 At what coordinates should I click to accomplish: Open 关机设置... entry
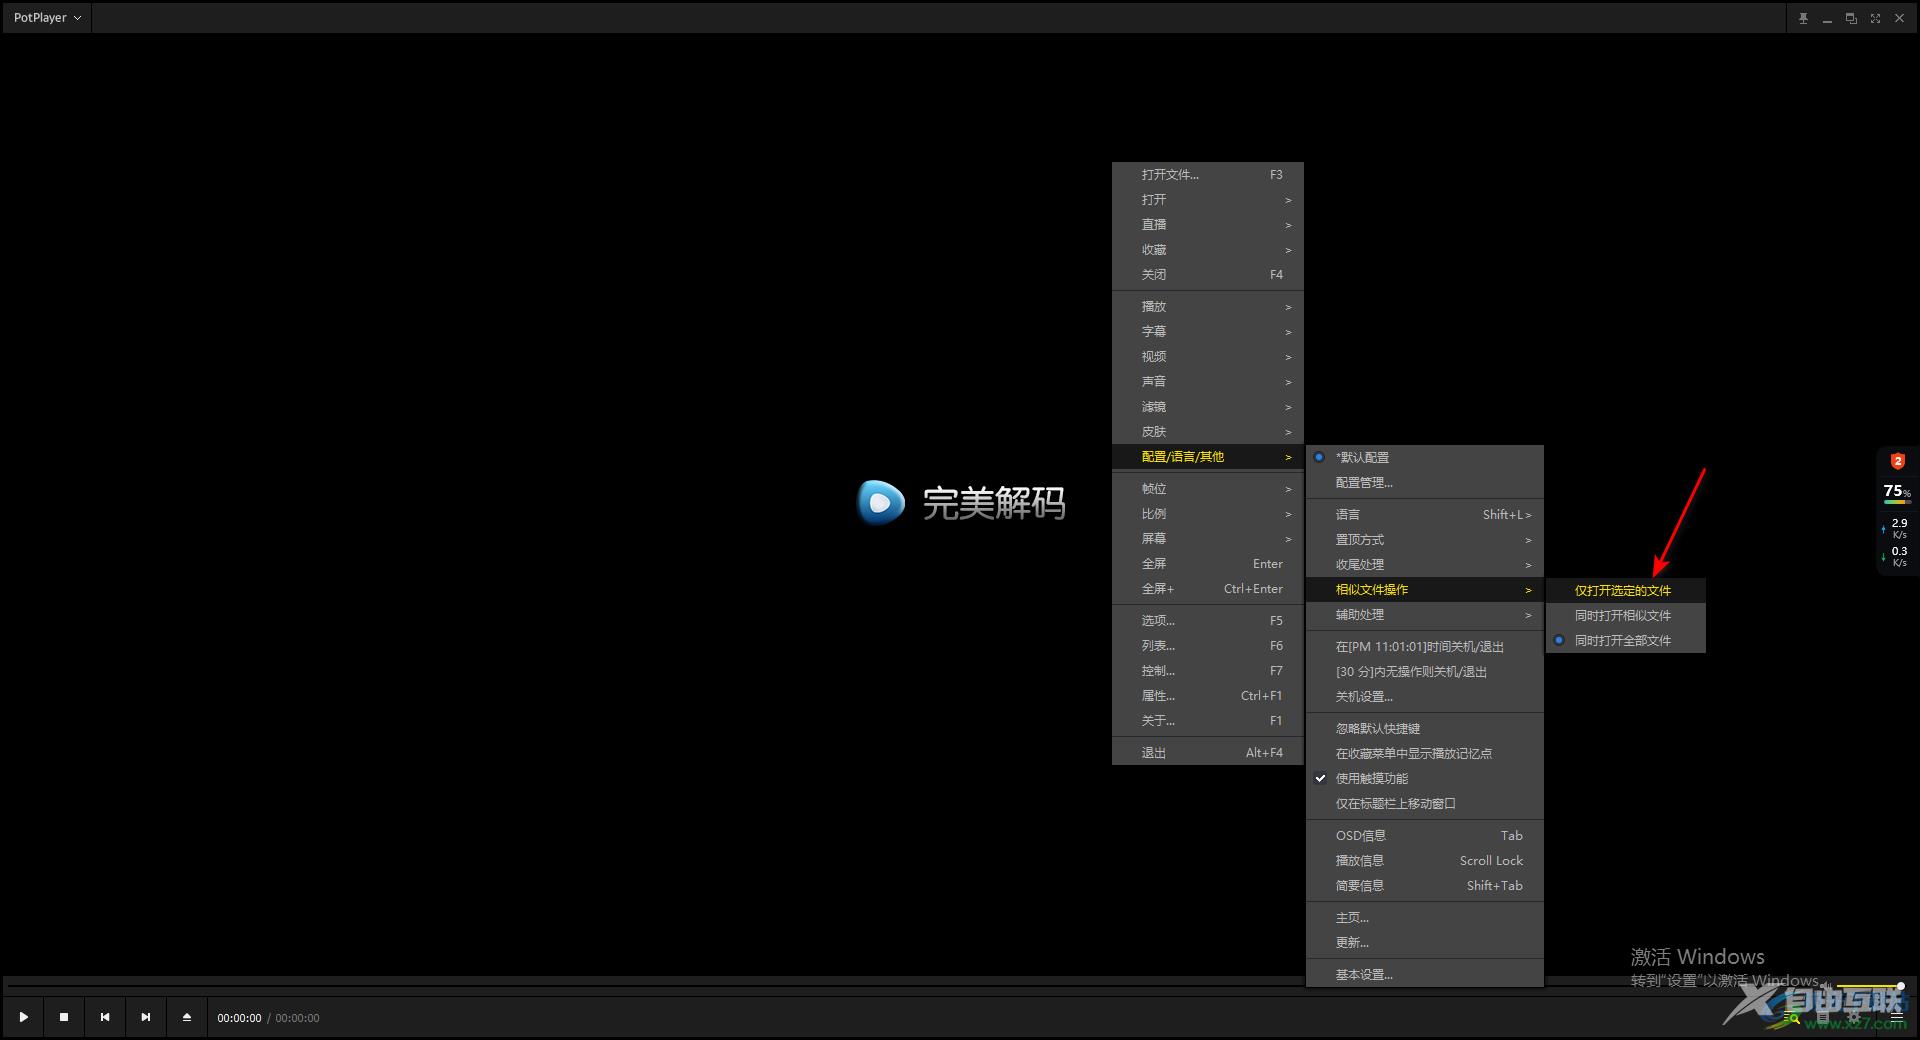click(x=1425, y=696)
